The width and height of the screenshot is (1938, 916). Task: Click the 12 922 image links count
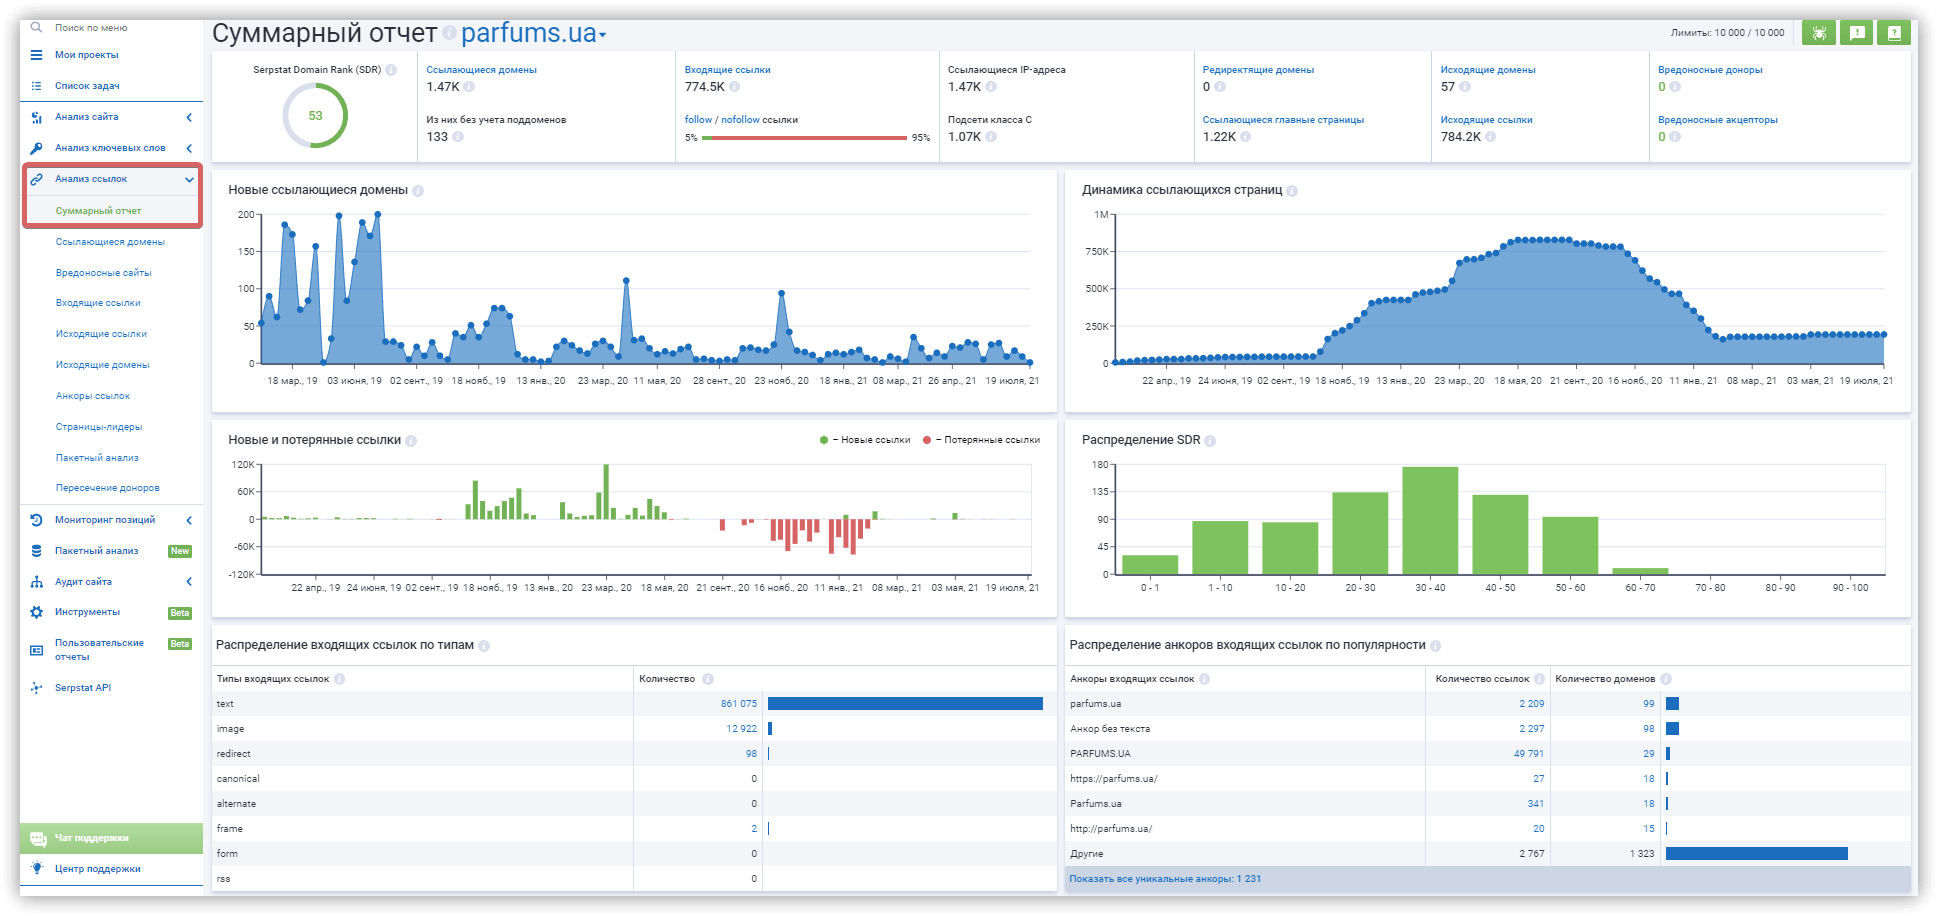742,729
